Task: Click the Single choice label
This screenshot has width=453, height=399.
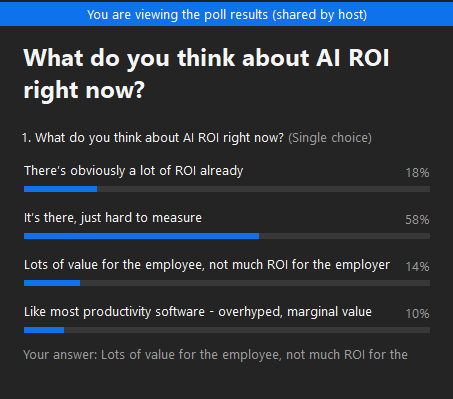Action: tap(330, 138)
